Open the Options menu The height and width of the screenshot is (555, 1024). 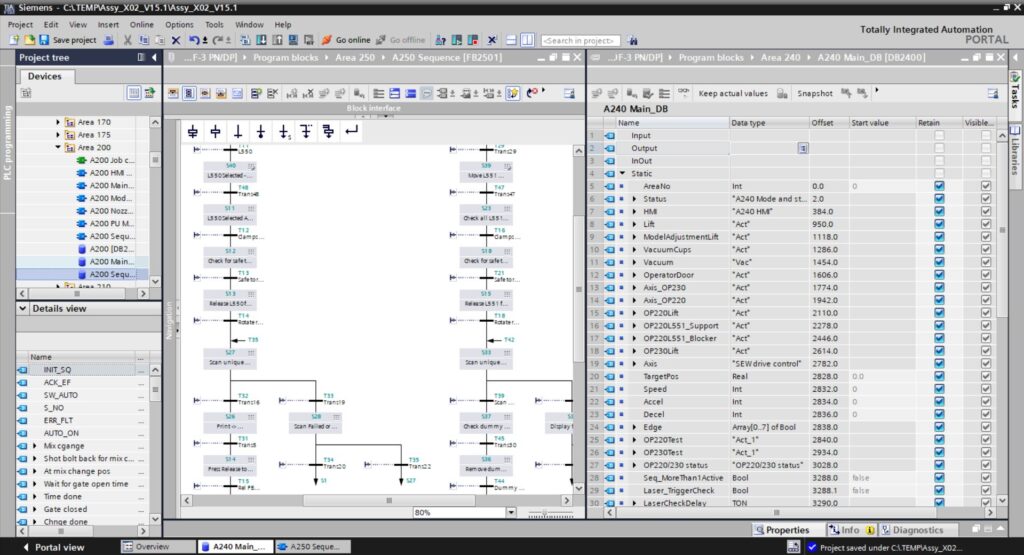point(179,24)
